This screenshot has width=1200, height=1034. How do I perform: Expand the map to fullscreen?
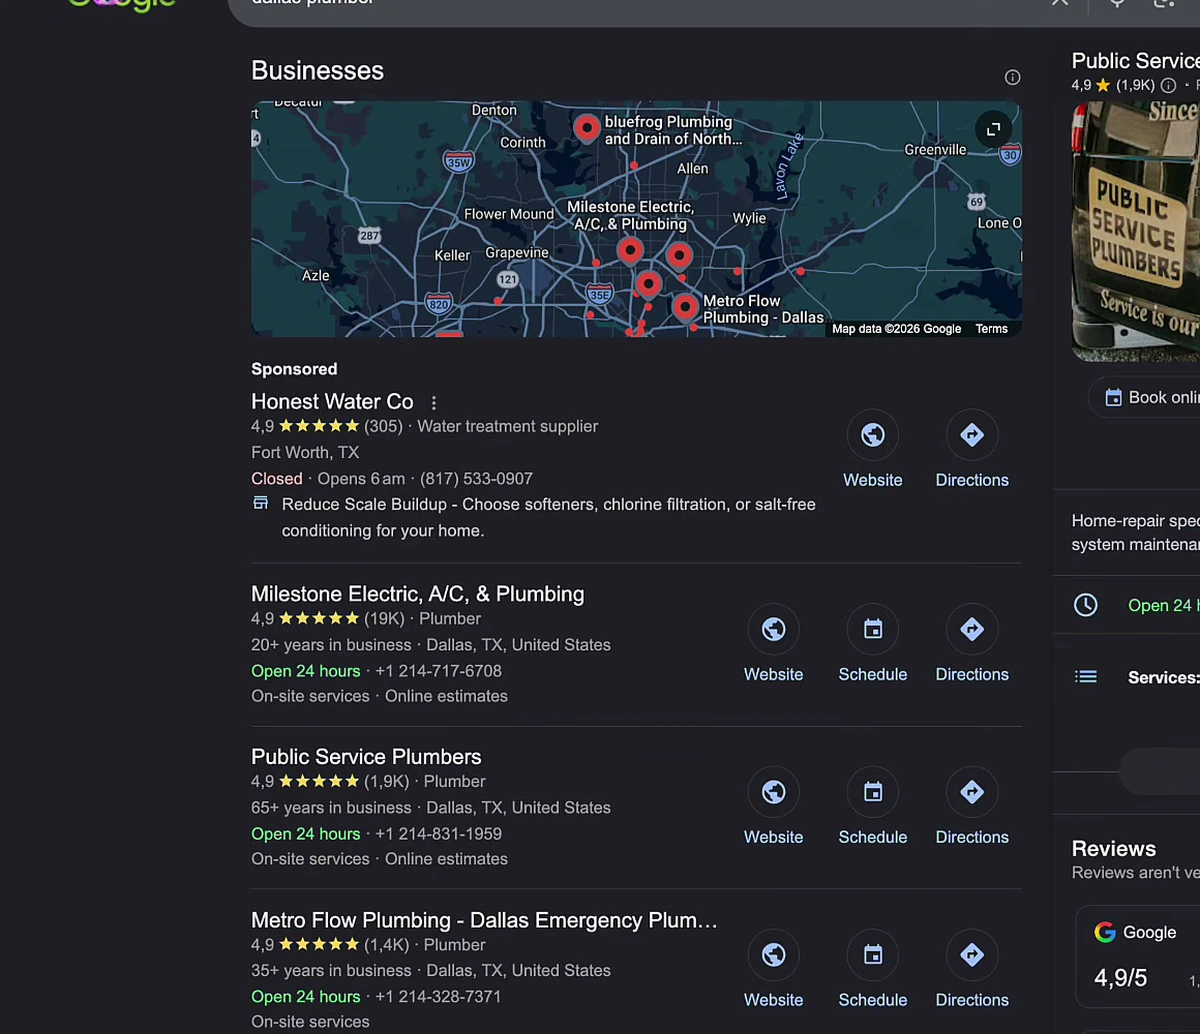point(993,129)
